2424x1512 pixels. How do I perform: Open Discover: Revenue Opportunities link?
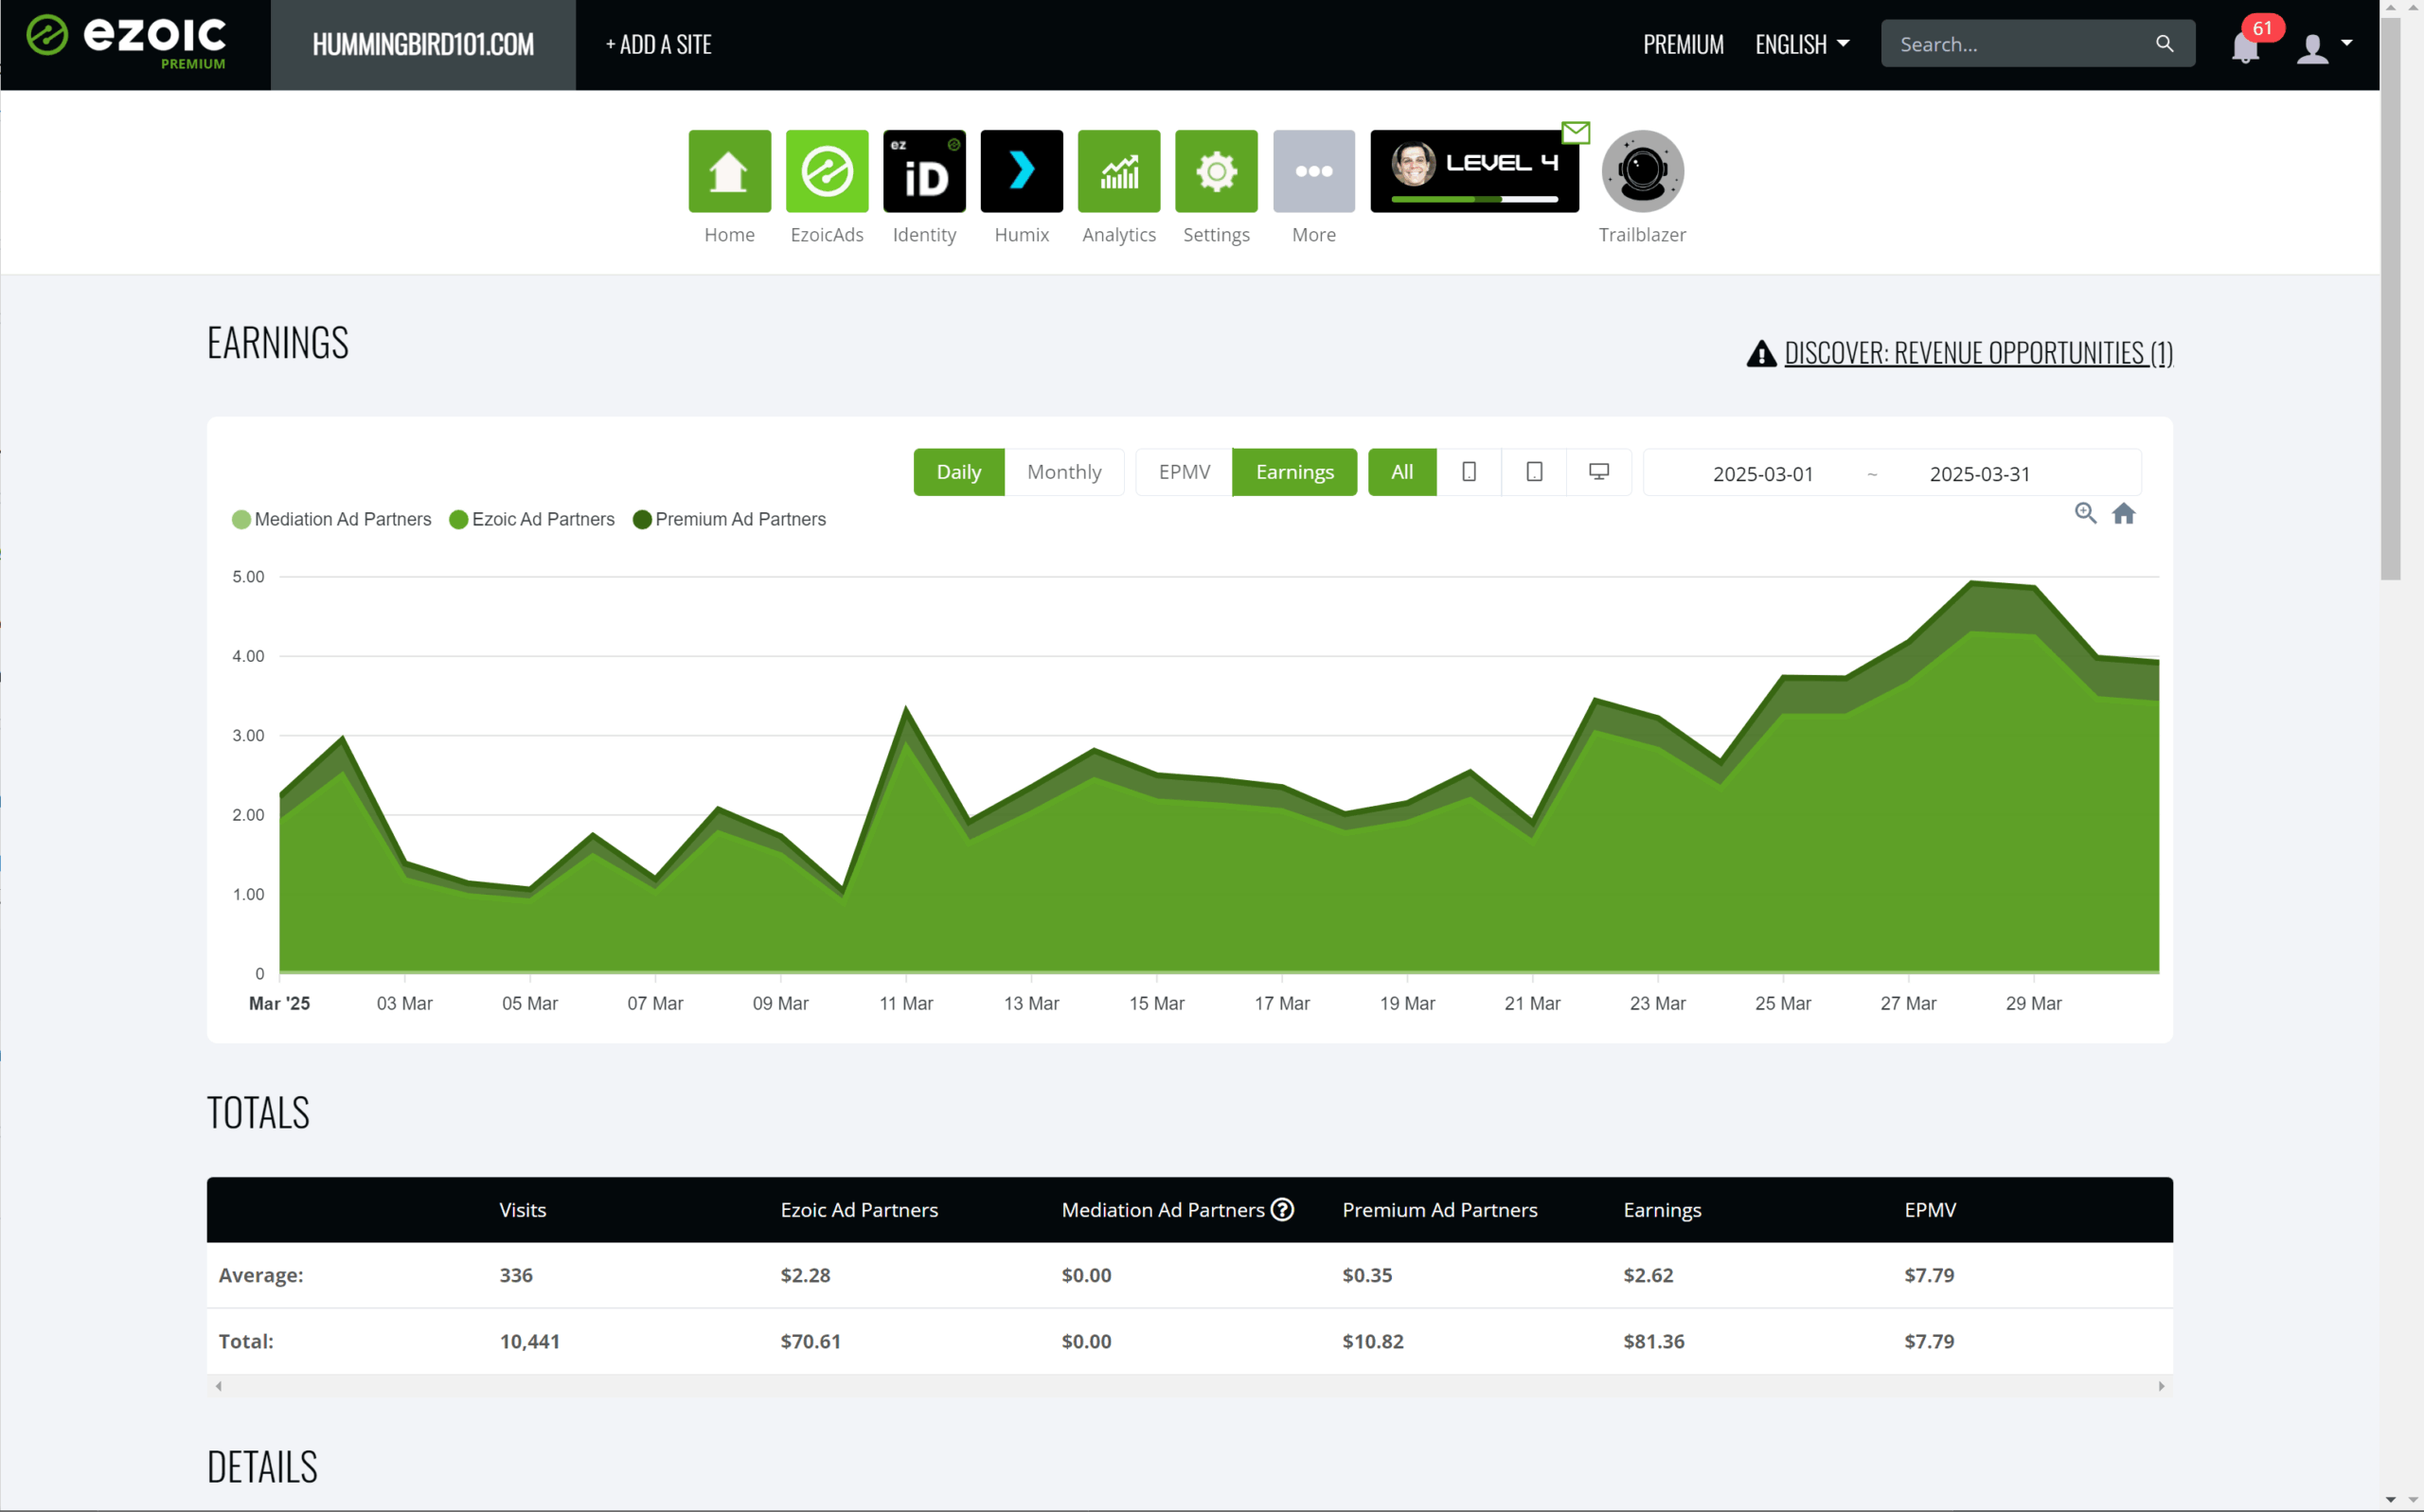tap(1978, 353)
